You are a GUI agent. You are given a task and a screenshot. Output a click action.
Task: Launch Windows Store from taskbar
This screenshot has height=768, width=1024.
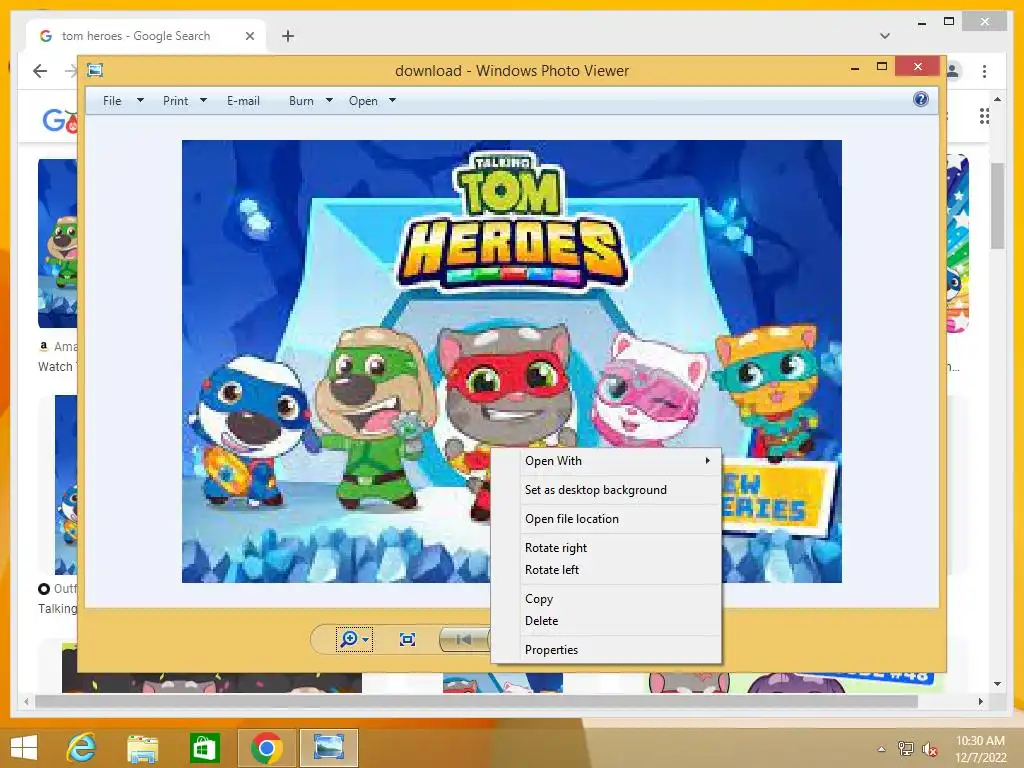click(204, 748)
